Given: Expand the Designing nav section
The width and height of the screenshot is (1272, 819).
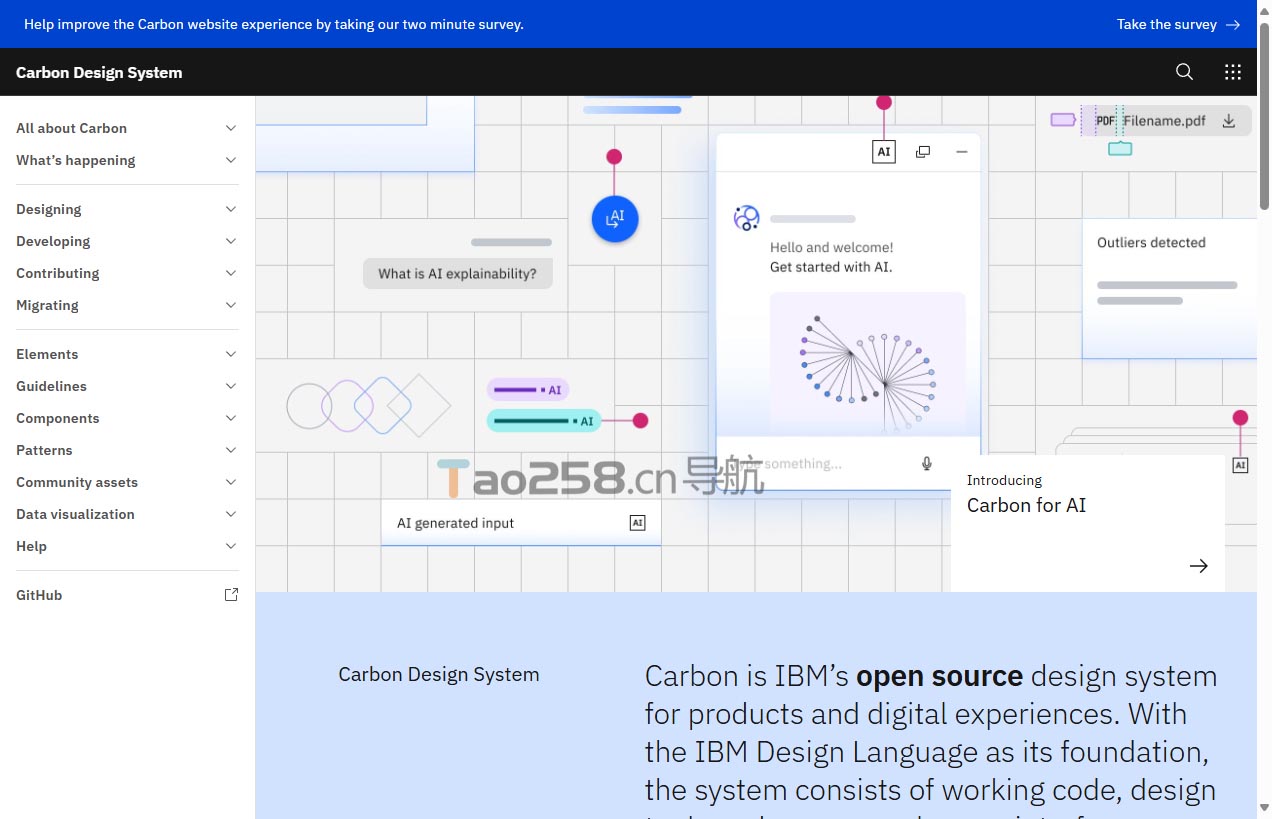Looking at the screenshot, I should (127, 209).
